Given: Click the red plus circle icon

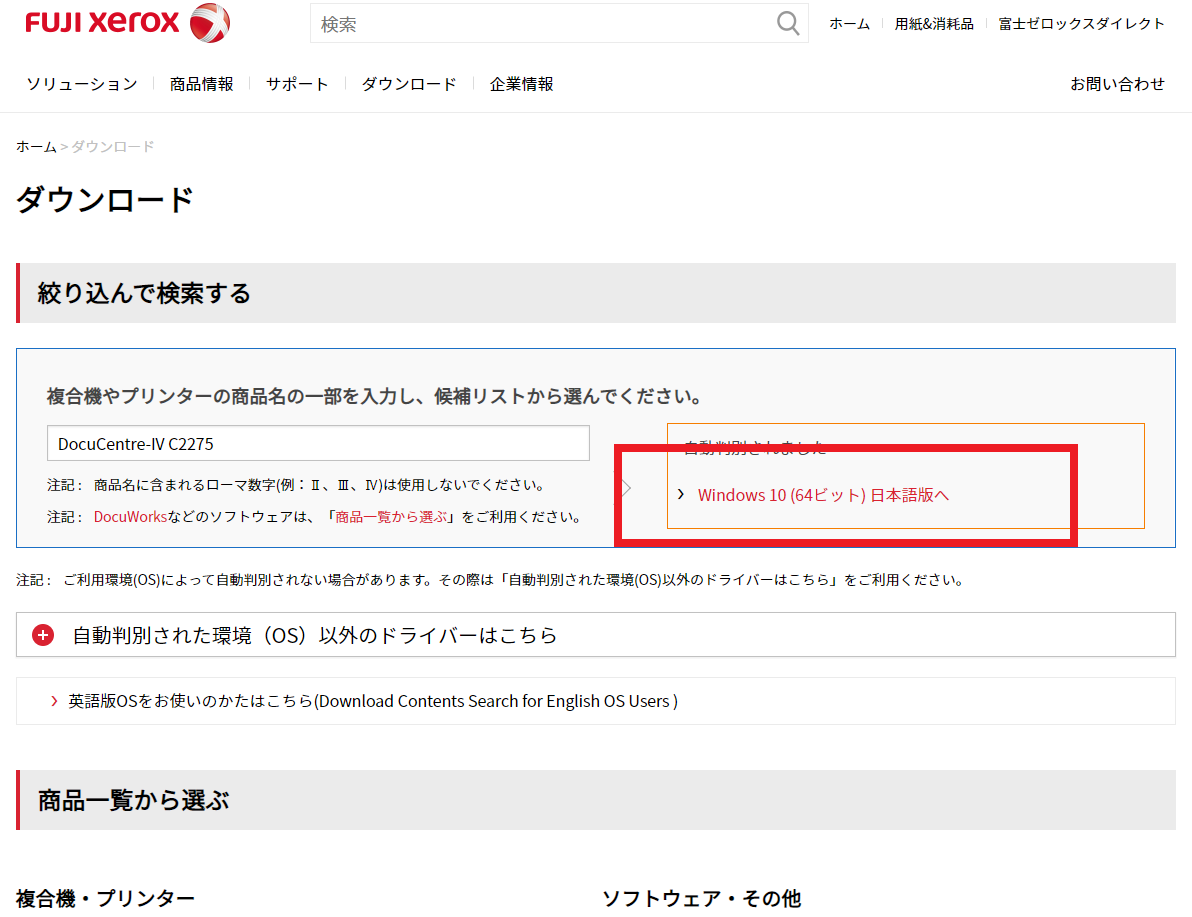Looking at the screenshot, I should 43,635.
